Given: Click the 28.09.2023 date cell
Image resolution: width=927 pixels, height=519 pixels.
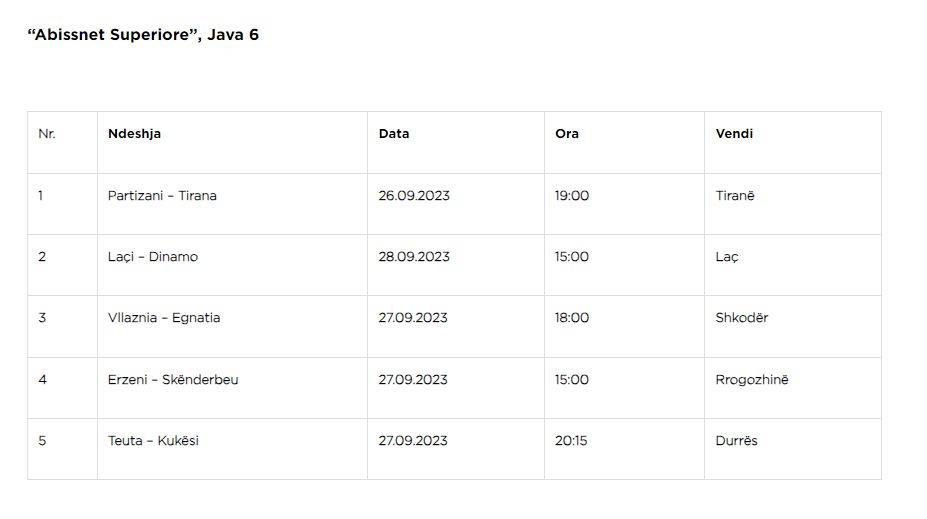Looking at the screenshot, I should click(456, 265).
